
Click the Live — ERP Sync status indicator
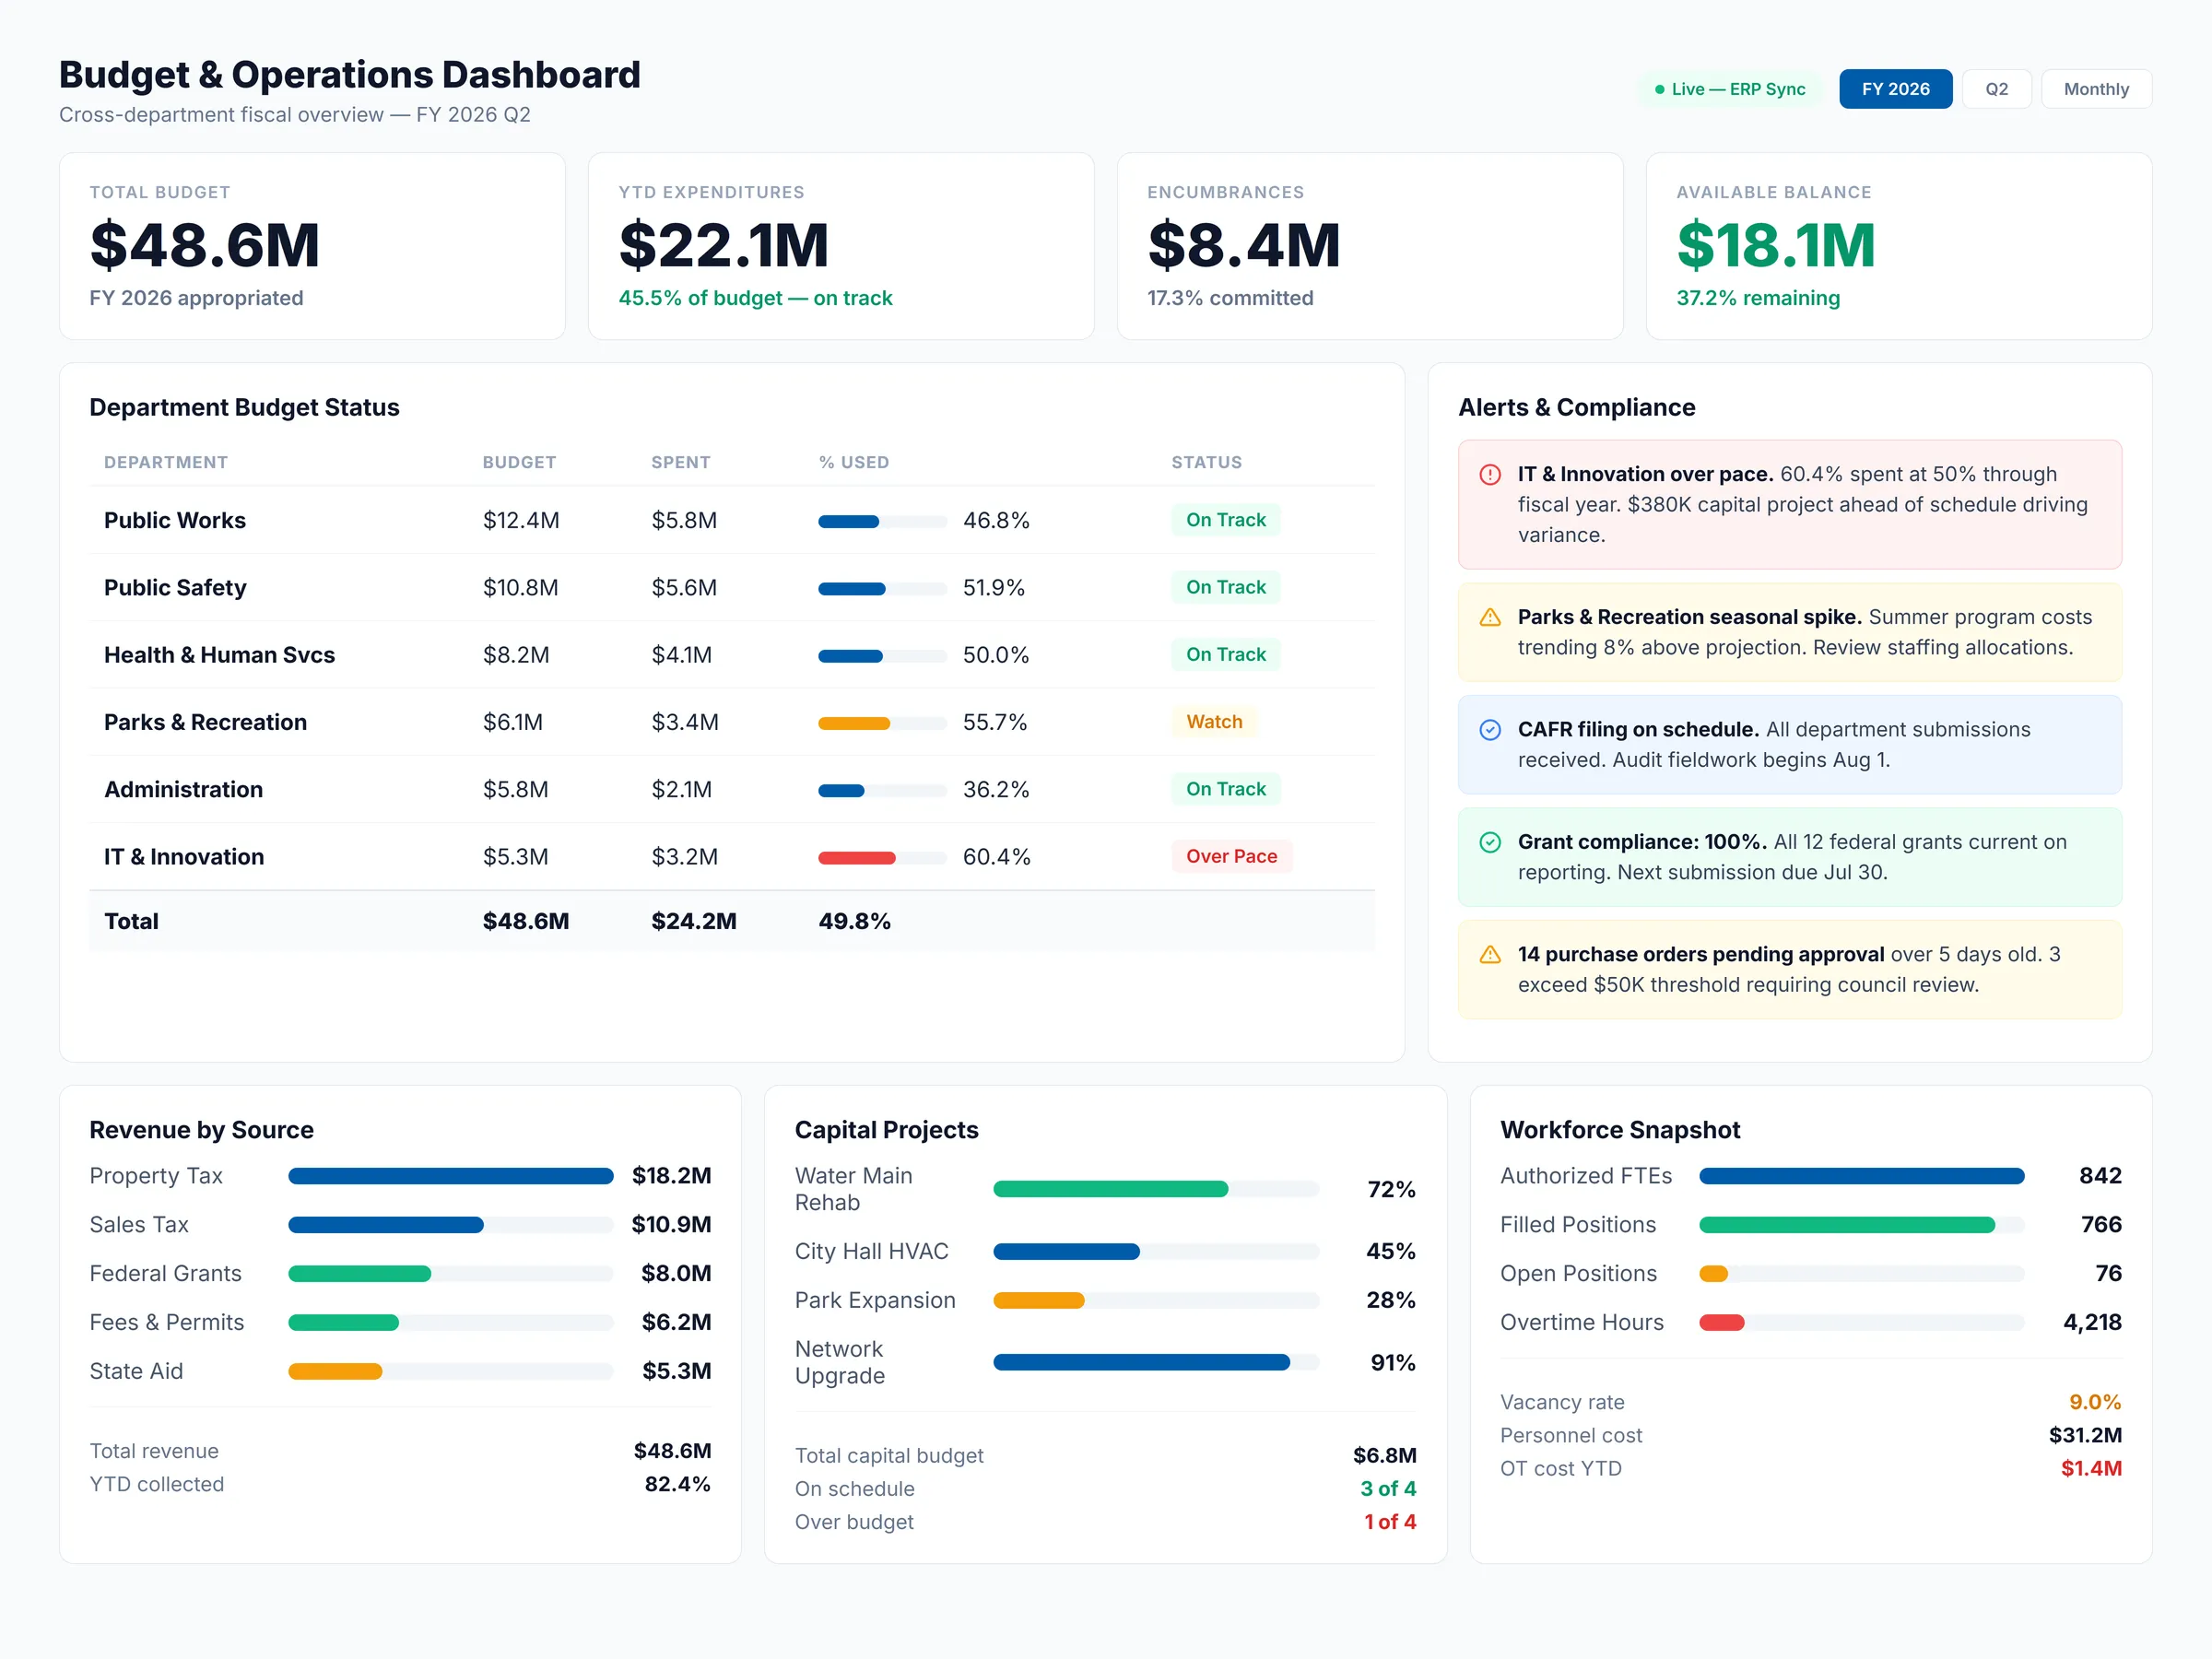[1729, 88]
